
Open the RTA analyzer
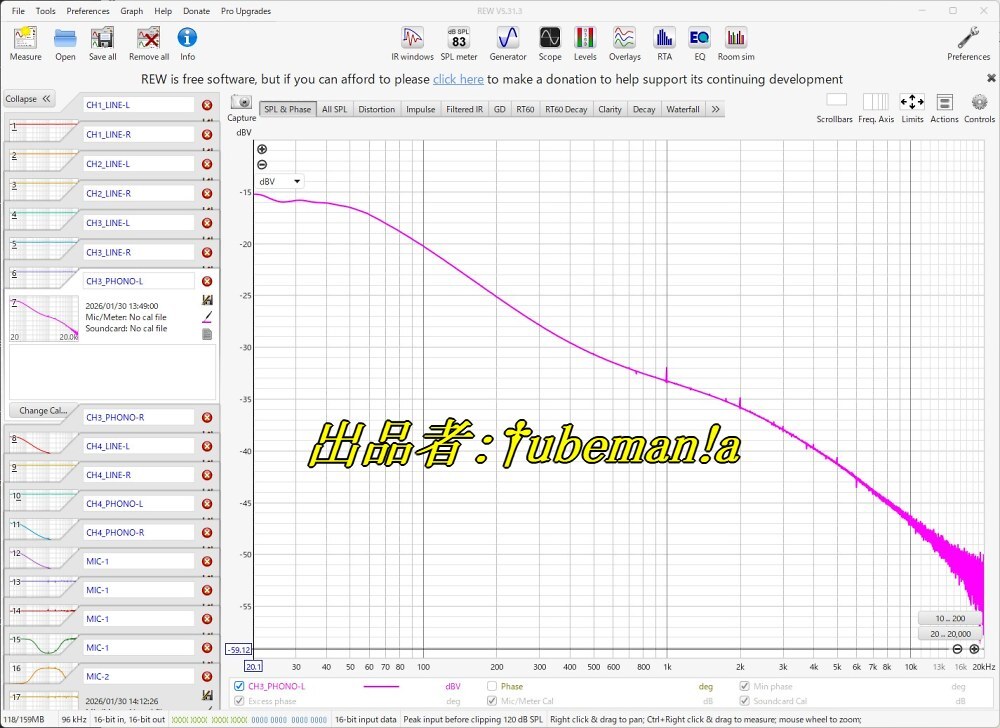click(x=665, y=43)
